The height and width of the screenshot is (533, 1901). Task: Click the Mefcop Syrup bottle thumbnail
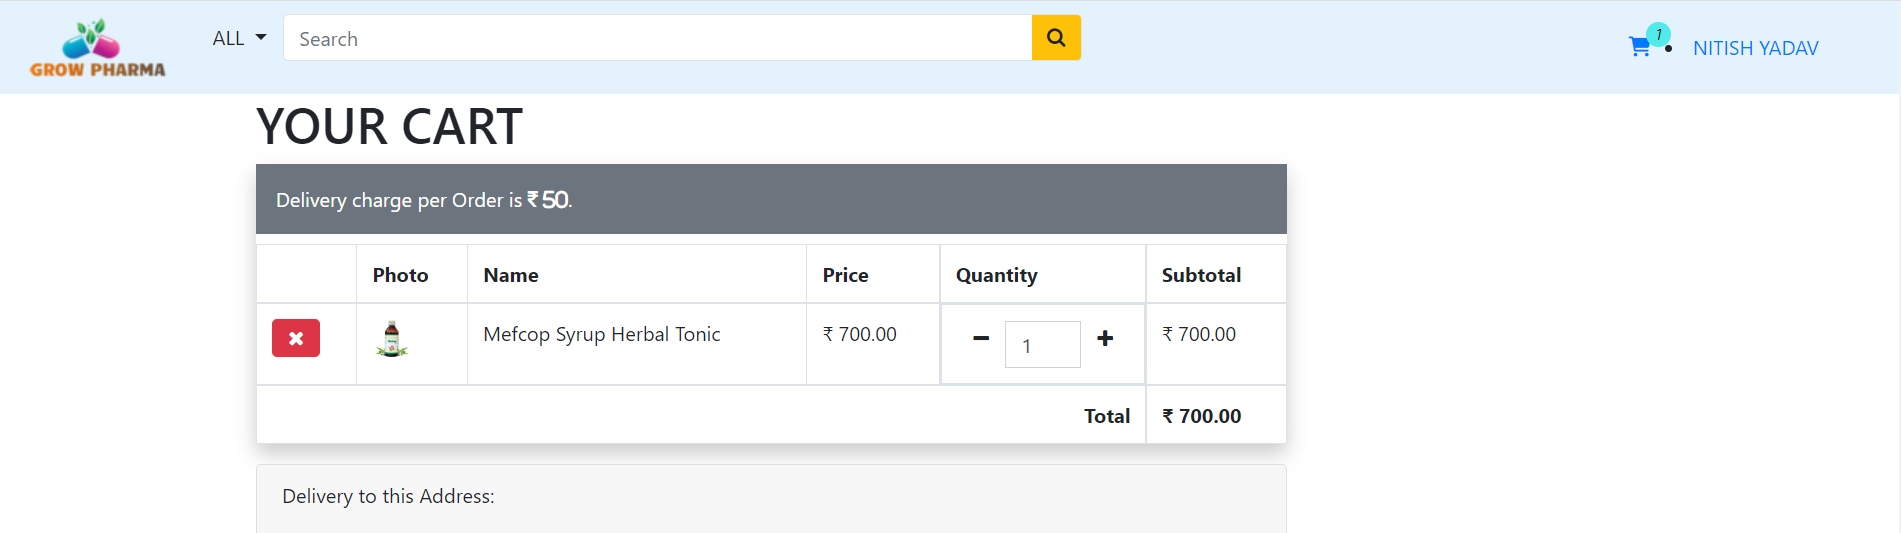pyautogui.click(x=392, y=340)
